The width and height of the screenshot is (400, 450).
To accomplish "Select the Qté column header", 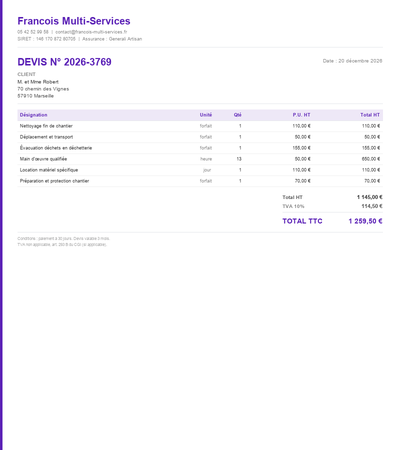I will tap(237, 115).
